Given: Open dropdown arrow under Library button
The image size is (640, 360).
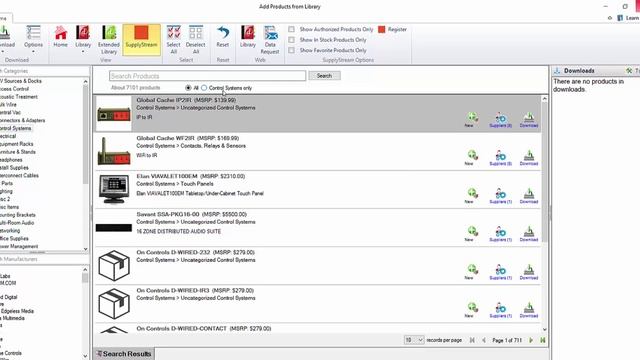Looking at the screenshot, I should pos(83,52).
